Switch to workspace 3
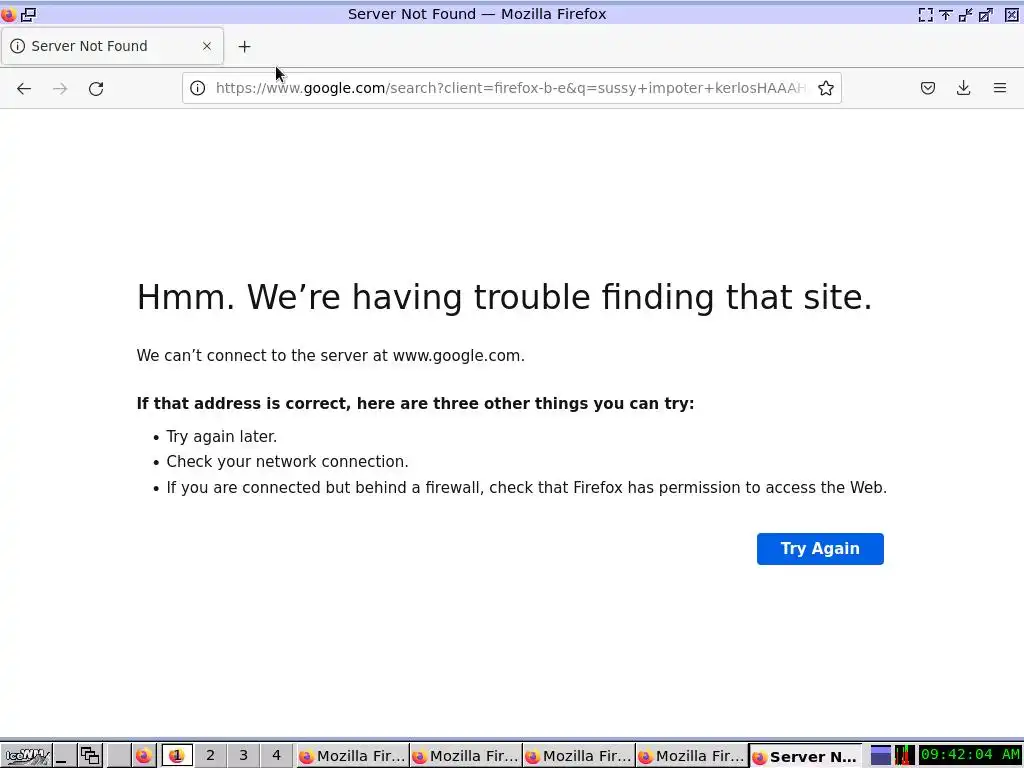Viewport: 1024px width, 768px height. tap(243, 756)
